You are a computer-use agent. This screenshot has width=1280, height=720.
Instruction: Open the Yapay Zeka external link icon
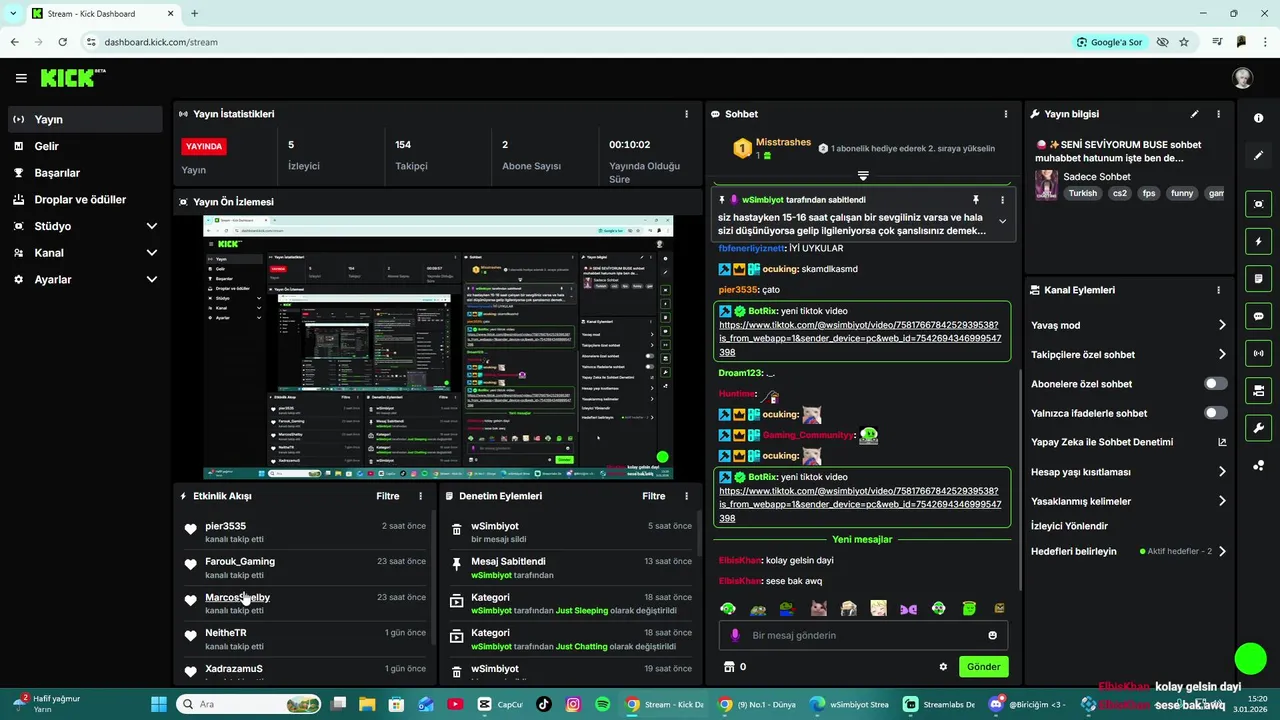[1222, 442]
